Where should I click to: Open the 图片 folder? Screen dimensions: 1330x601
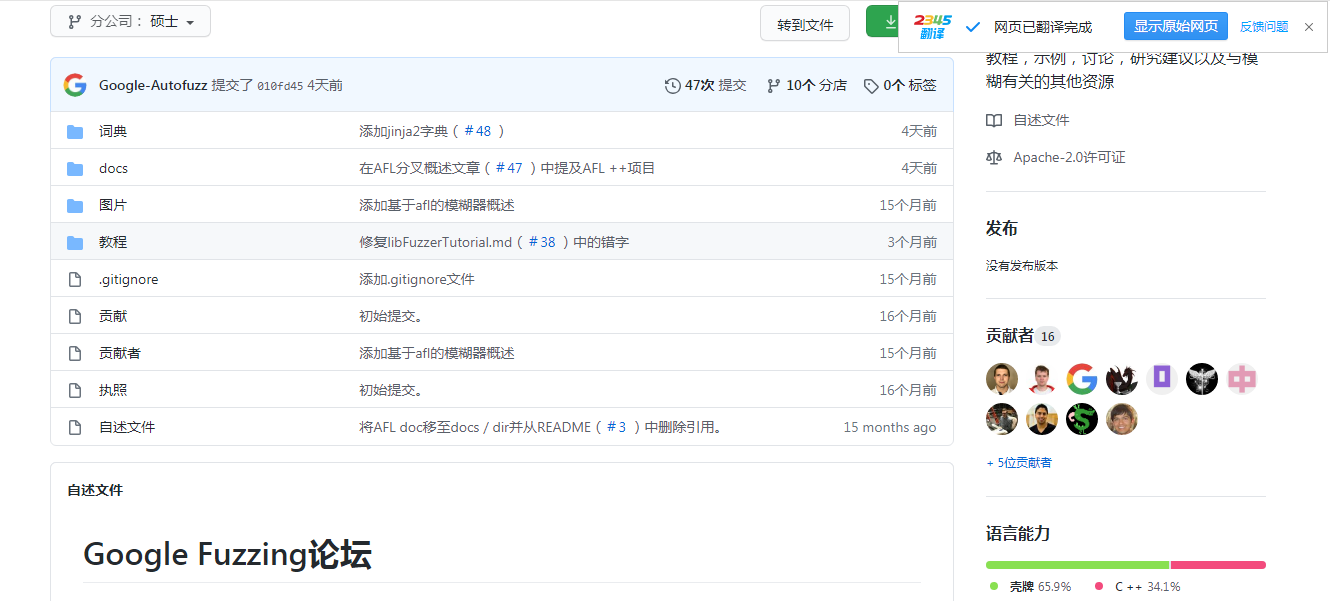click(x=113, y=205)
